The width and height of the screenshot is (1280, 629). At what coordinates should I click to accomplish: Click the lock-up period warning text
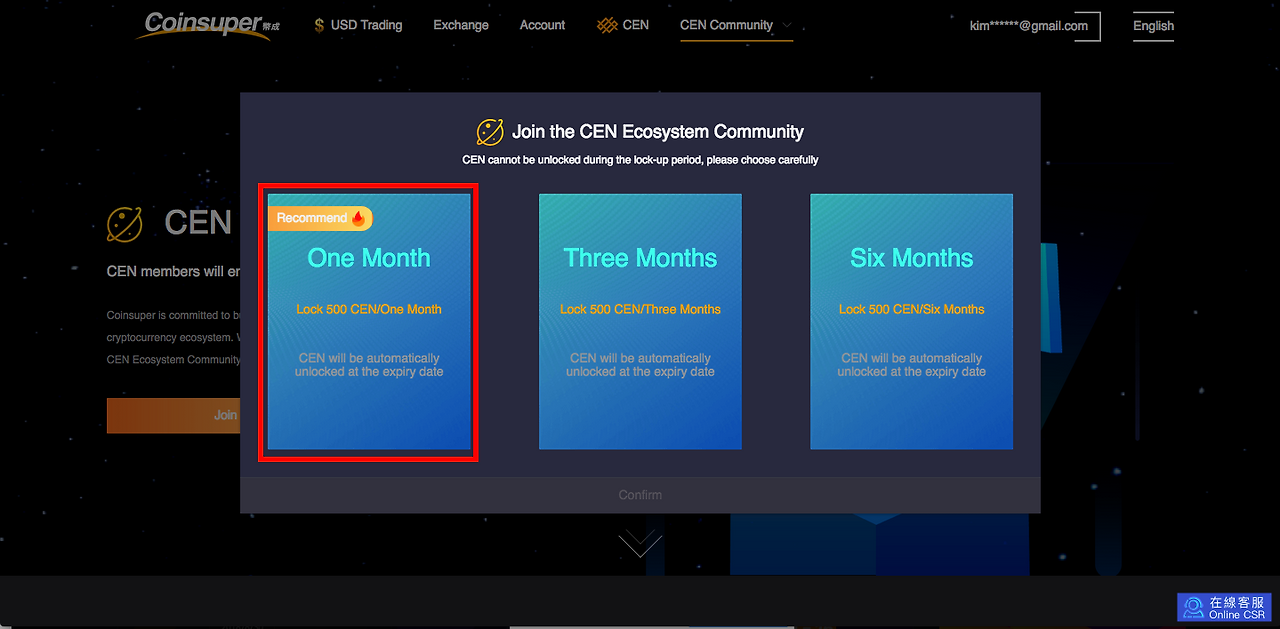[x=640, y=160]
